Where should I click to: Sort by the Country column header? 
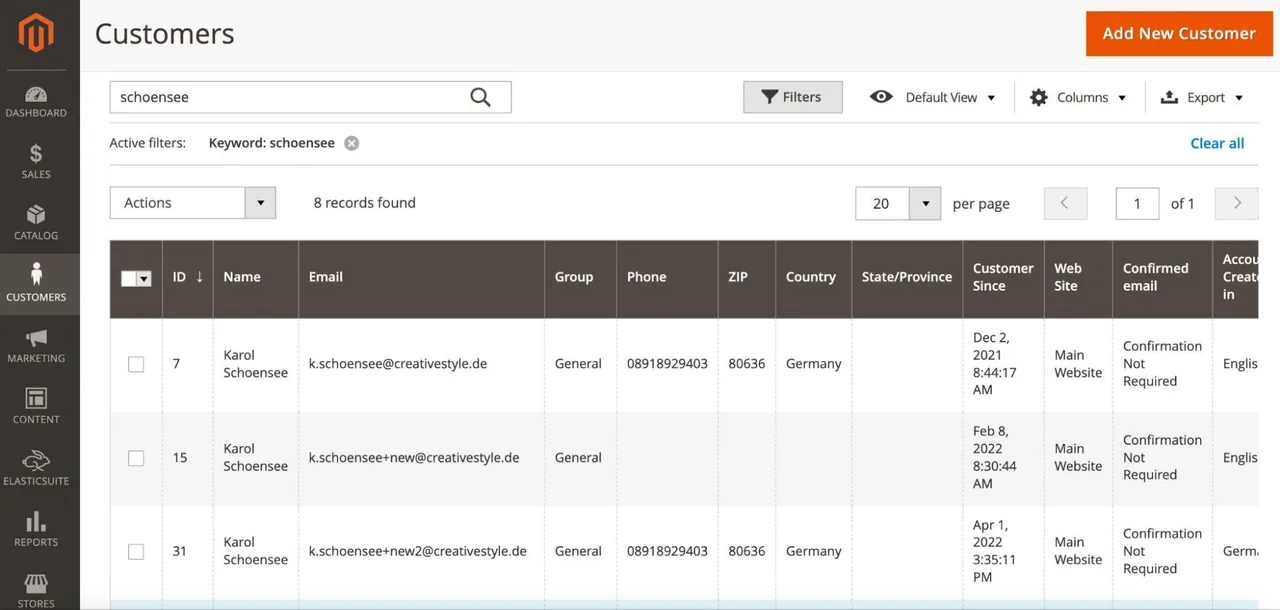[x=813, y=277]
